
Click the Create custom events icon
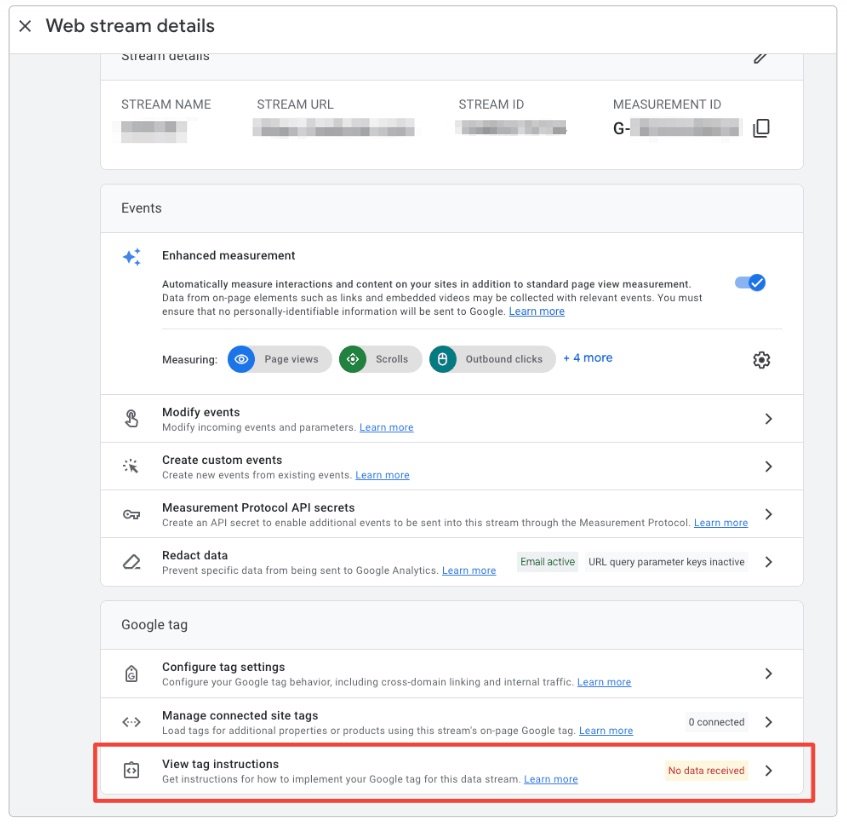coord(131,466)
